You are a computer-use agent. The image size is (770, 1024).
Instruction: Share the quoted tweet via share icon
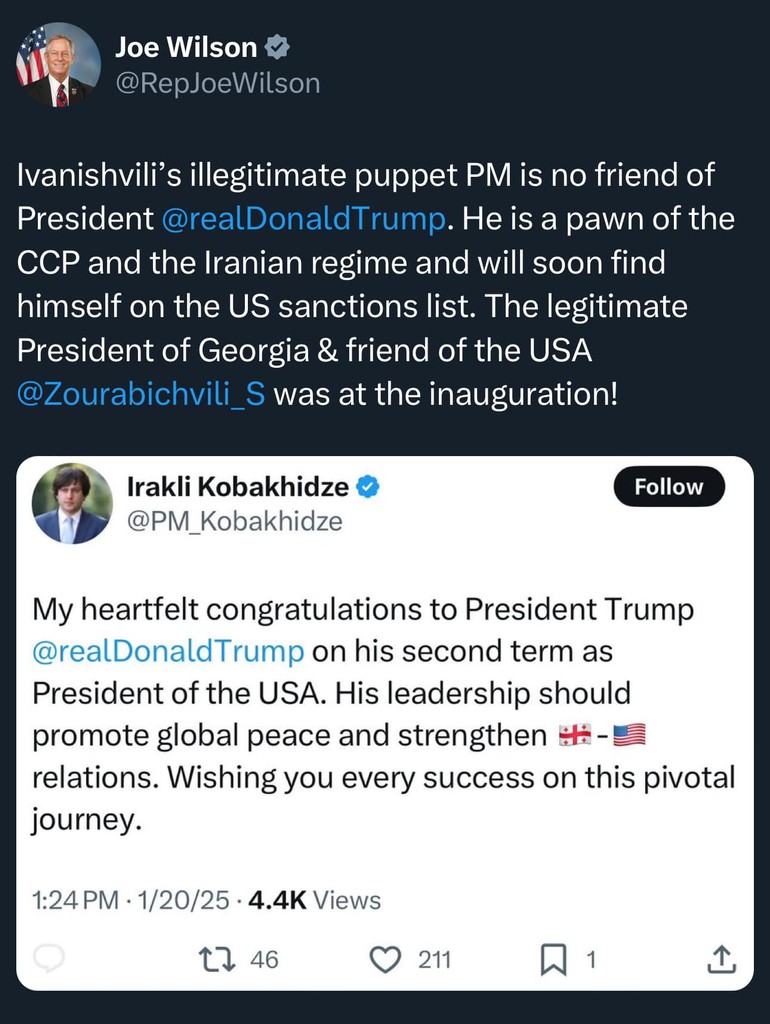click(x=722, y=959)
